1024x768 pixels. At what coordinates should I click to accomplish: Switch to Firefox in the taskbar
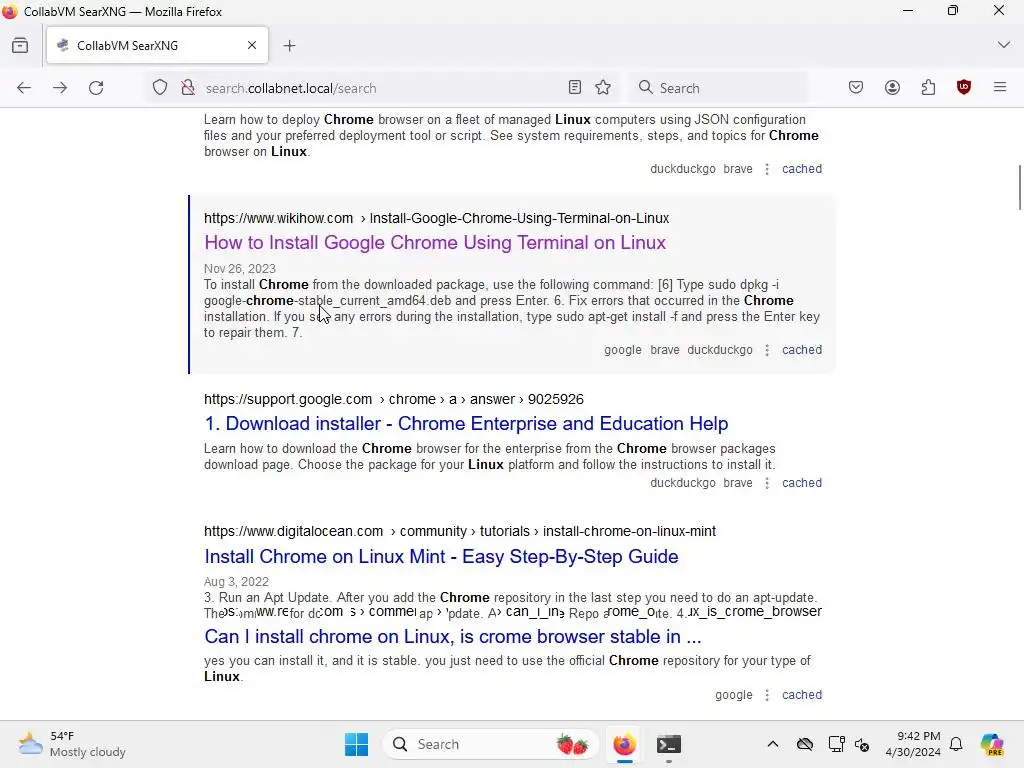tap(625, 744)
